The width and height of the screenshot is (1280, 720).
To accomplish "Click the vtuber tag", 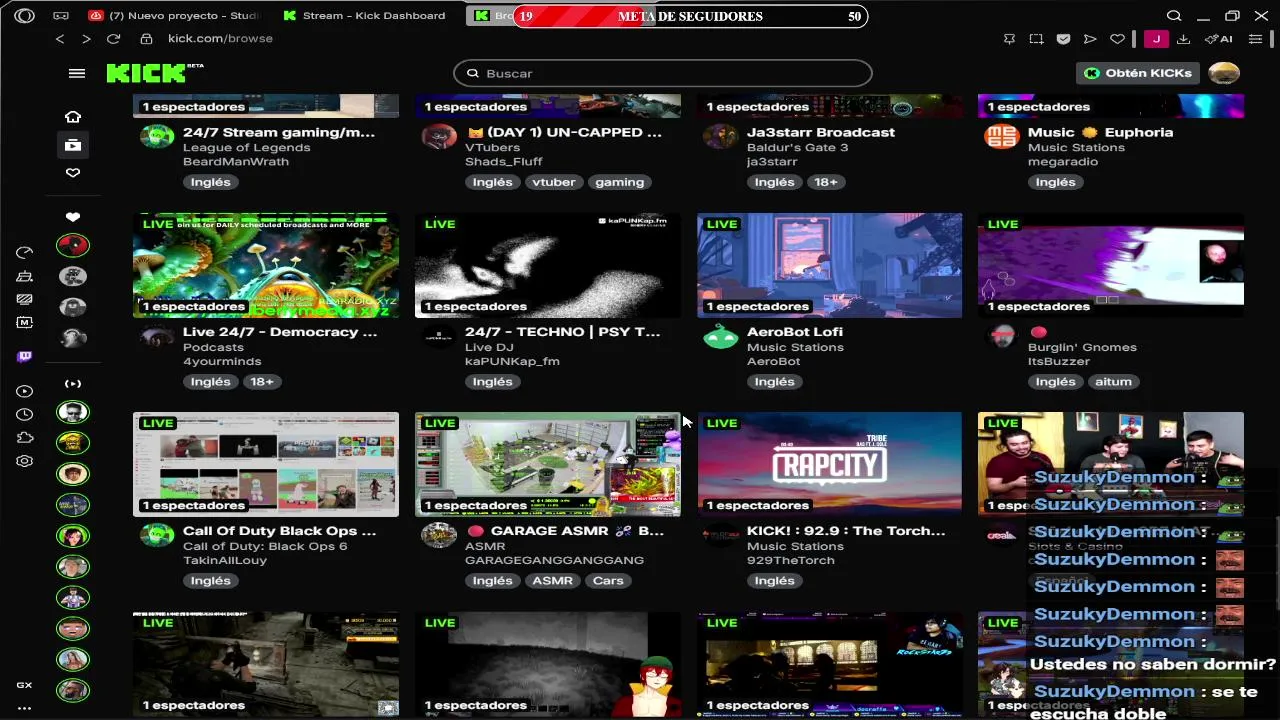I will (x=554, y=182).
